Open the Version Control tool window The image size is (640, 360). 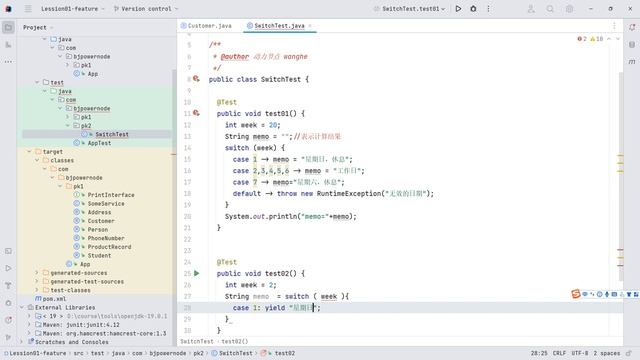click(8, 338)
